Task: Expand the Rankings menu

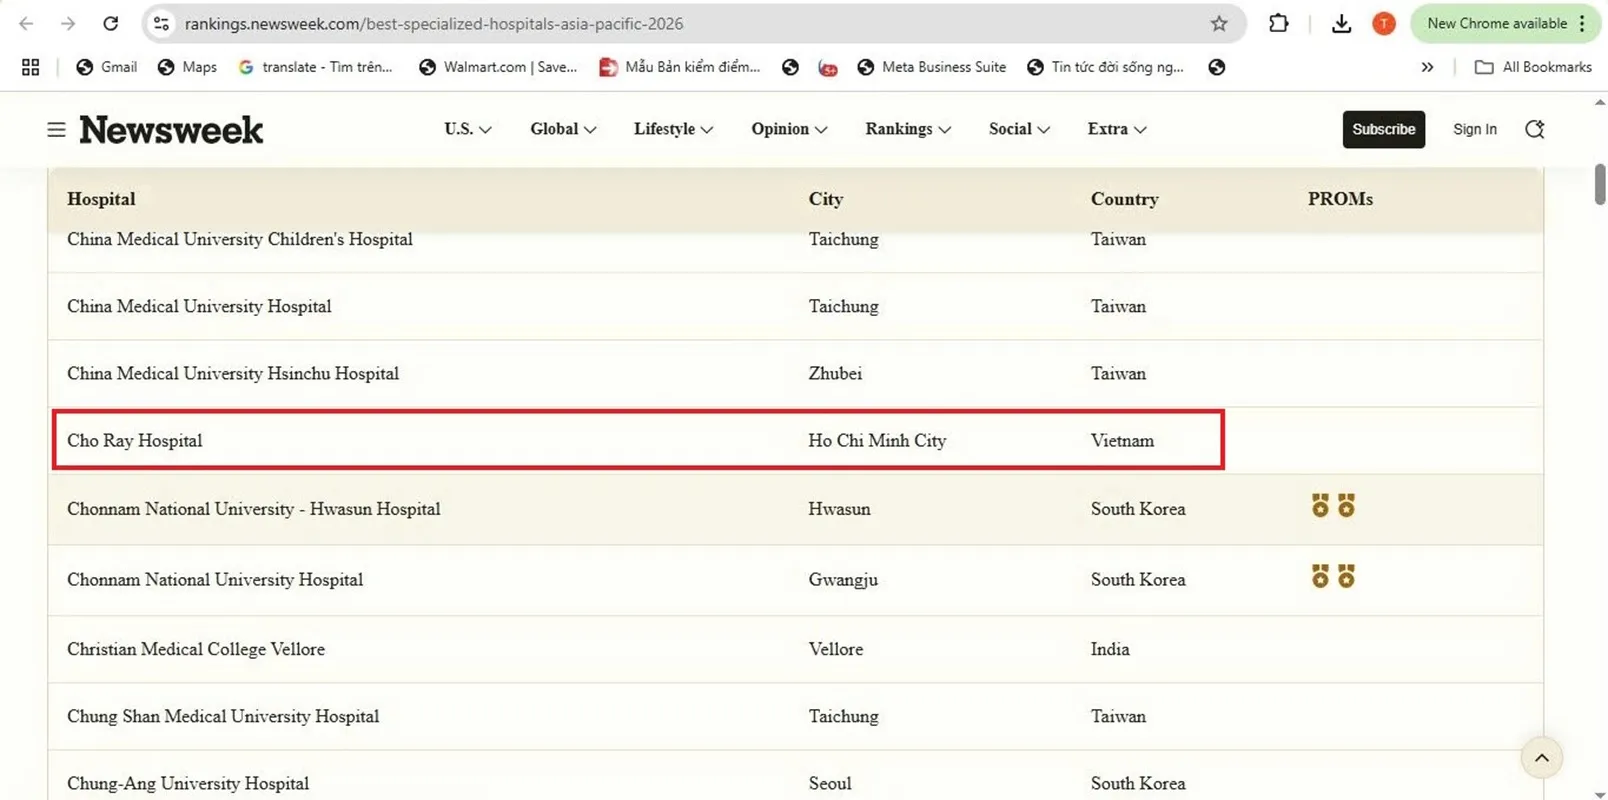Action: [908, 129]
